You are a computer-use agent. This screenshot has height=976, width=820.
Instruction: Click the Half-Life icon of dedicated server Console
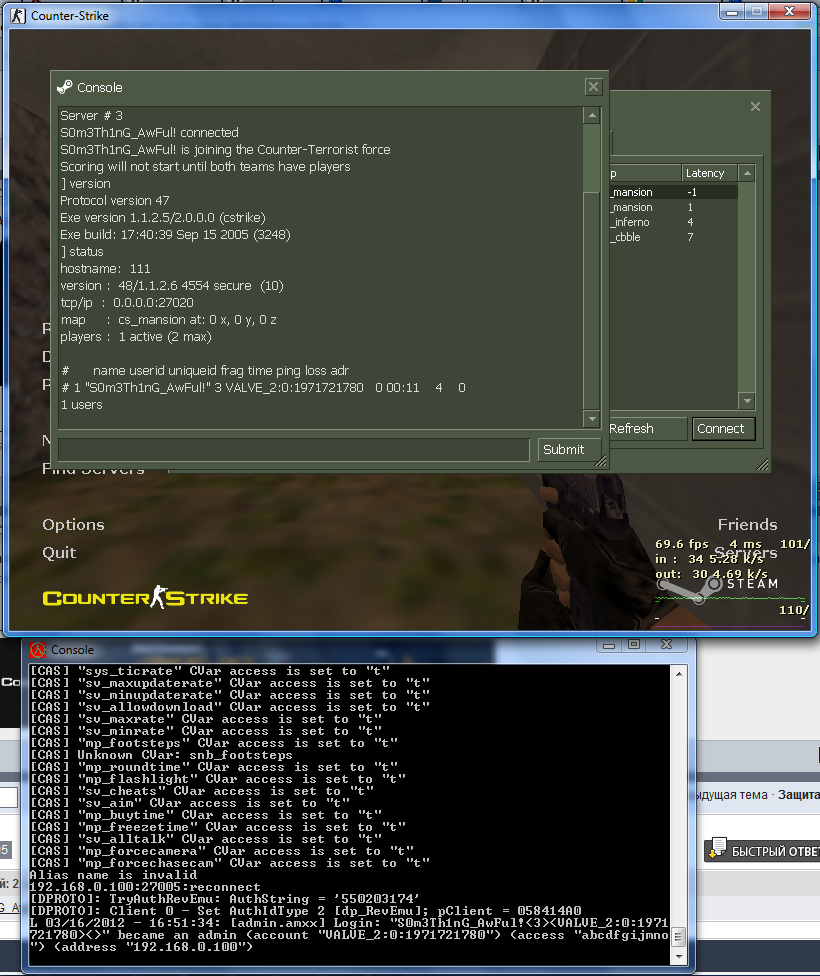point(38,650)
